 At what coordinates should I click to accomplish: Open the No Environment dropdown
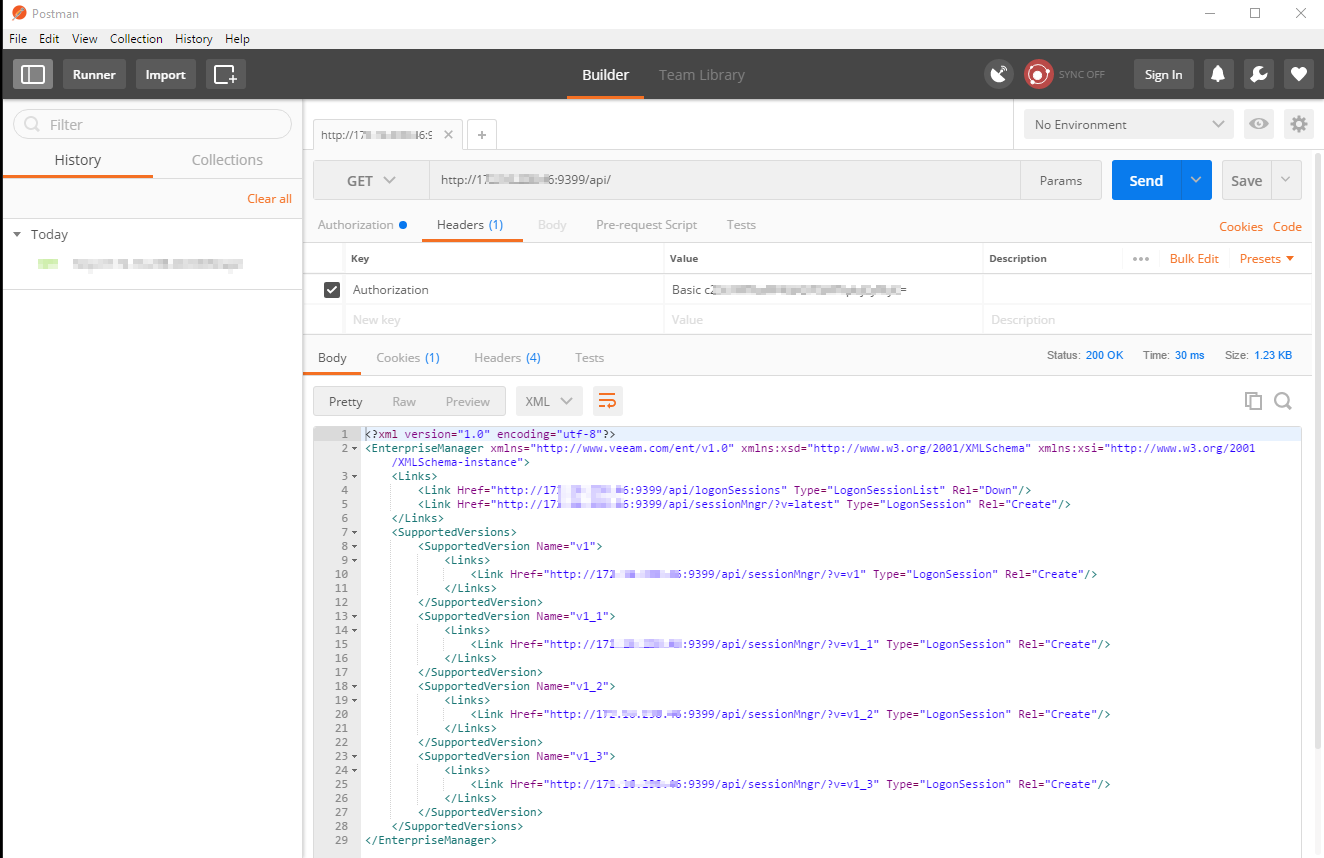click(x=1129, y=124)
